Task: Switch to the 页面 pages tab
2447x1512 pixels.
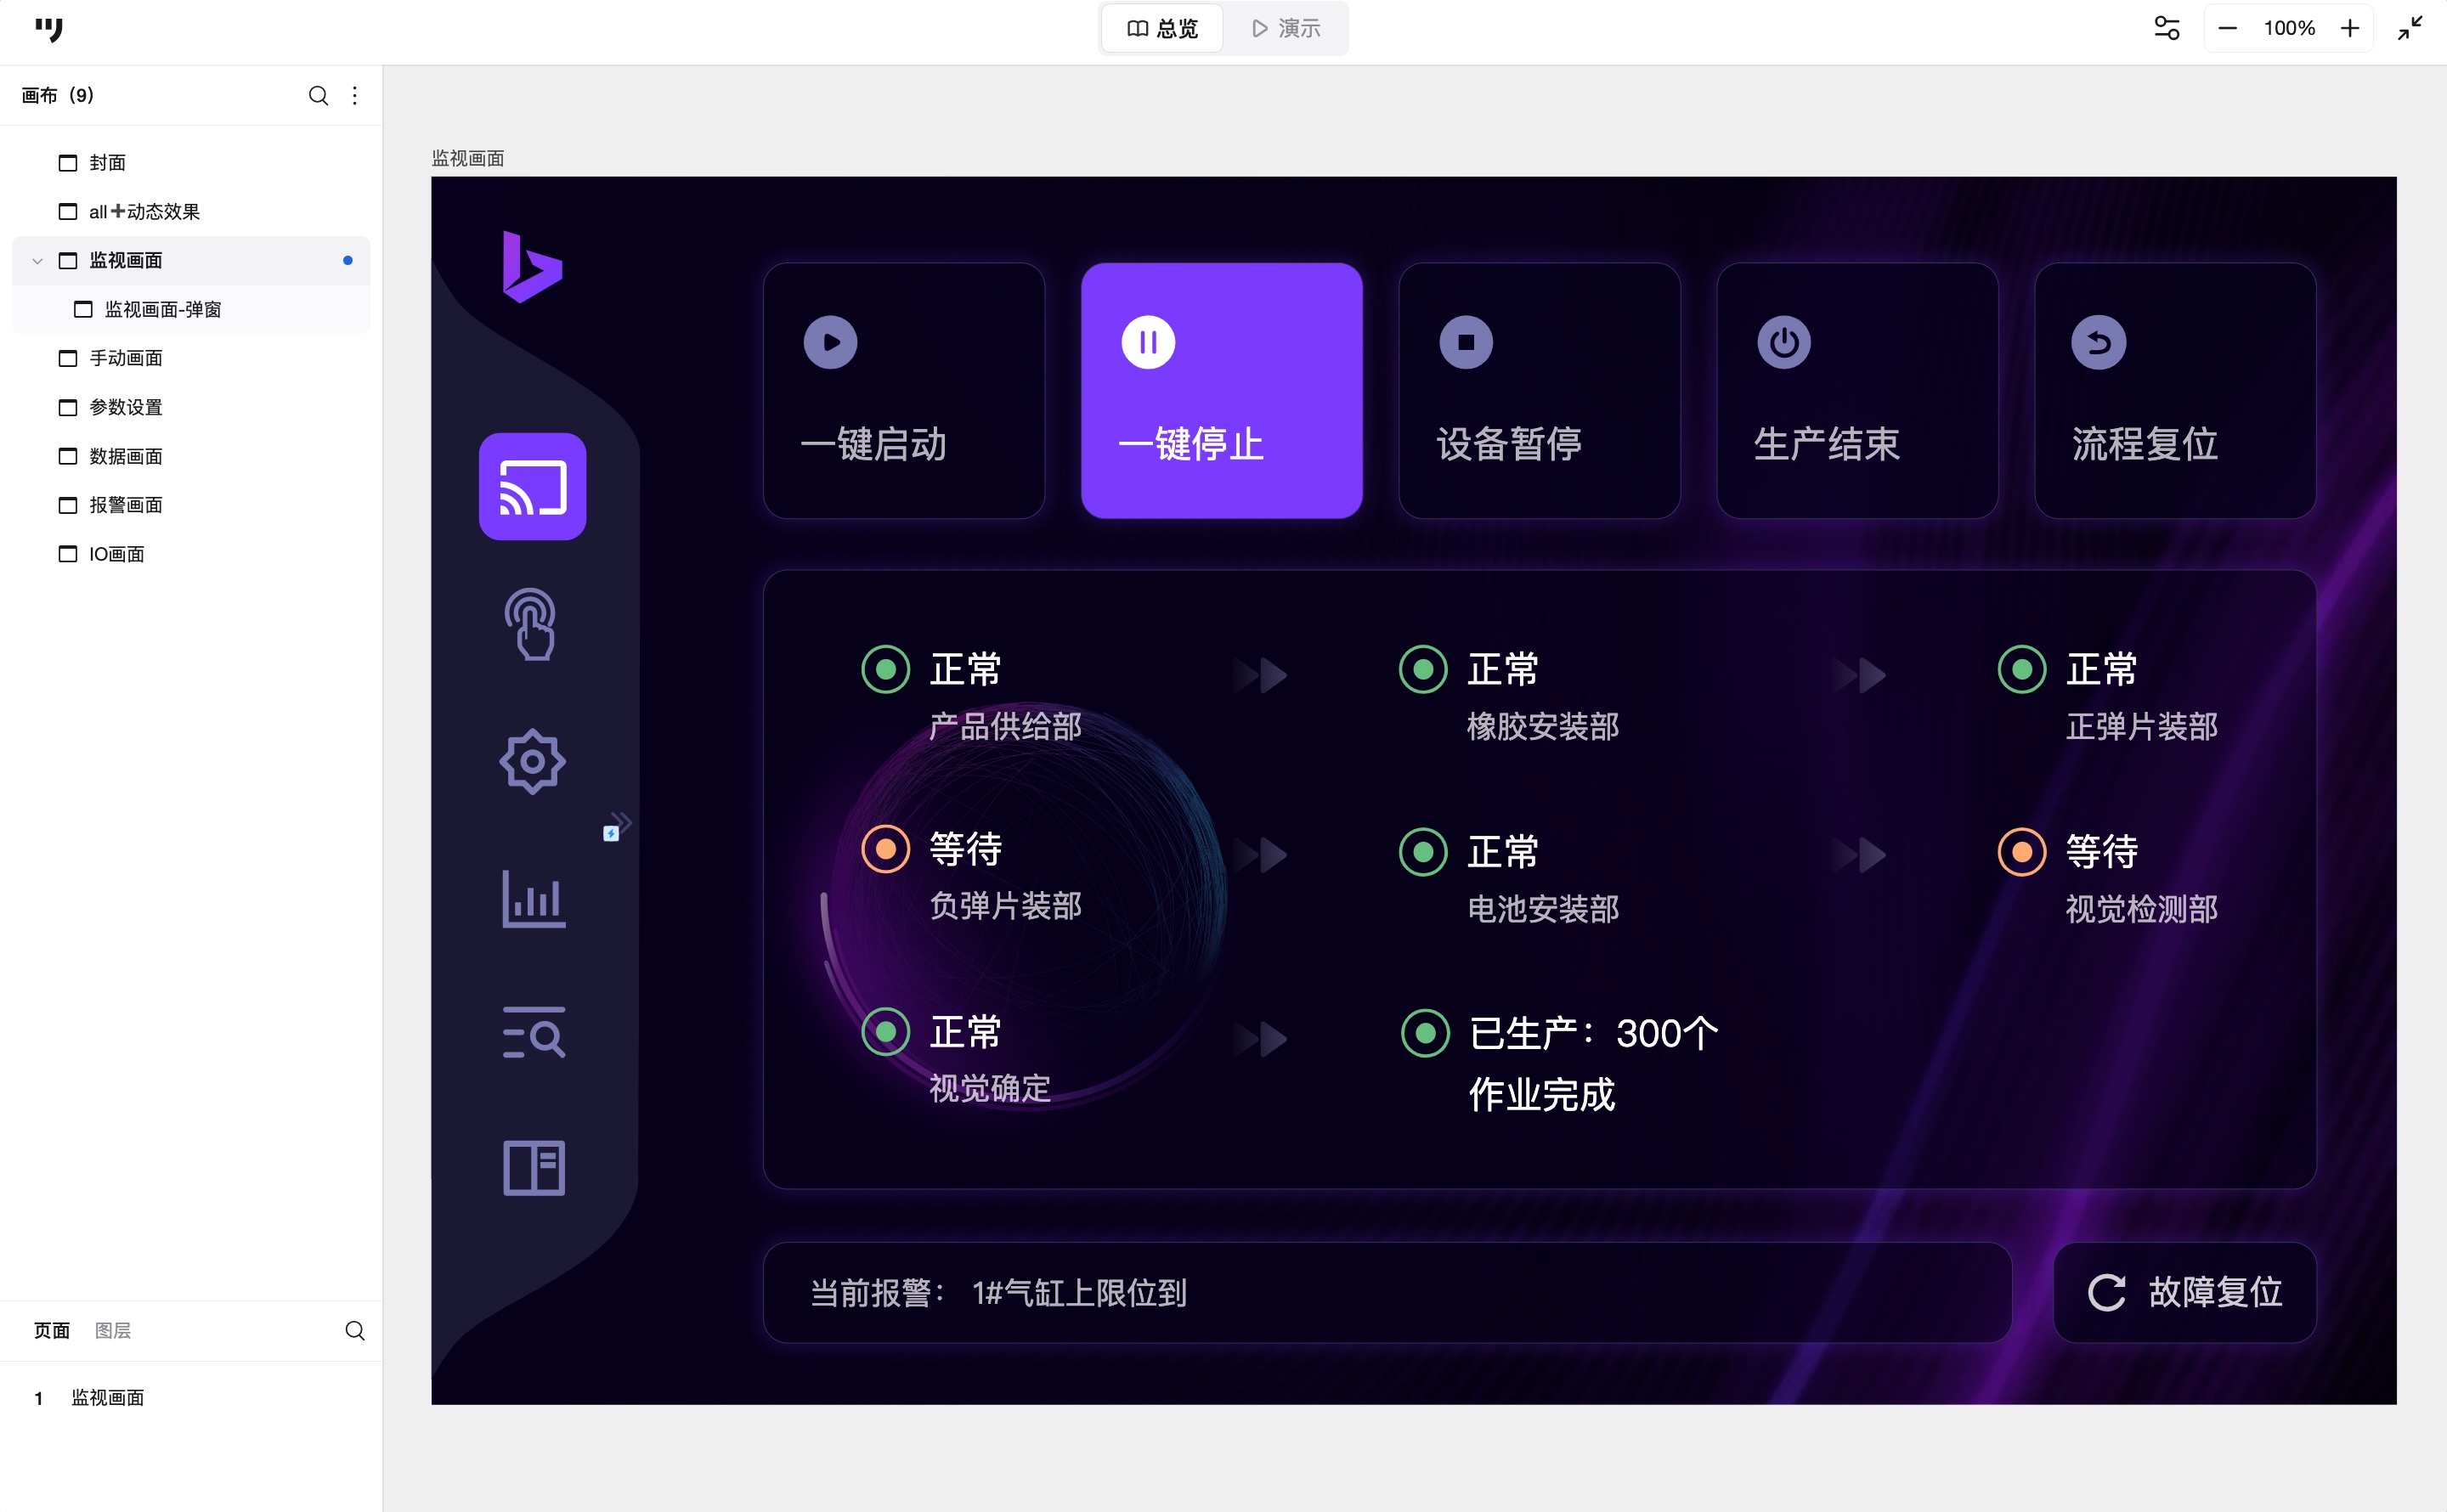Action: click(x=52, y=1330)
